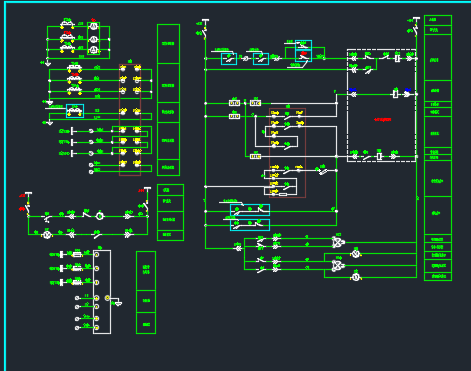Viewport: 471px width, 371px height.
Task: Select the second cyan-boxed contact on top rail
Action: point(261,59)
